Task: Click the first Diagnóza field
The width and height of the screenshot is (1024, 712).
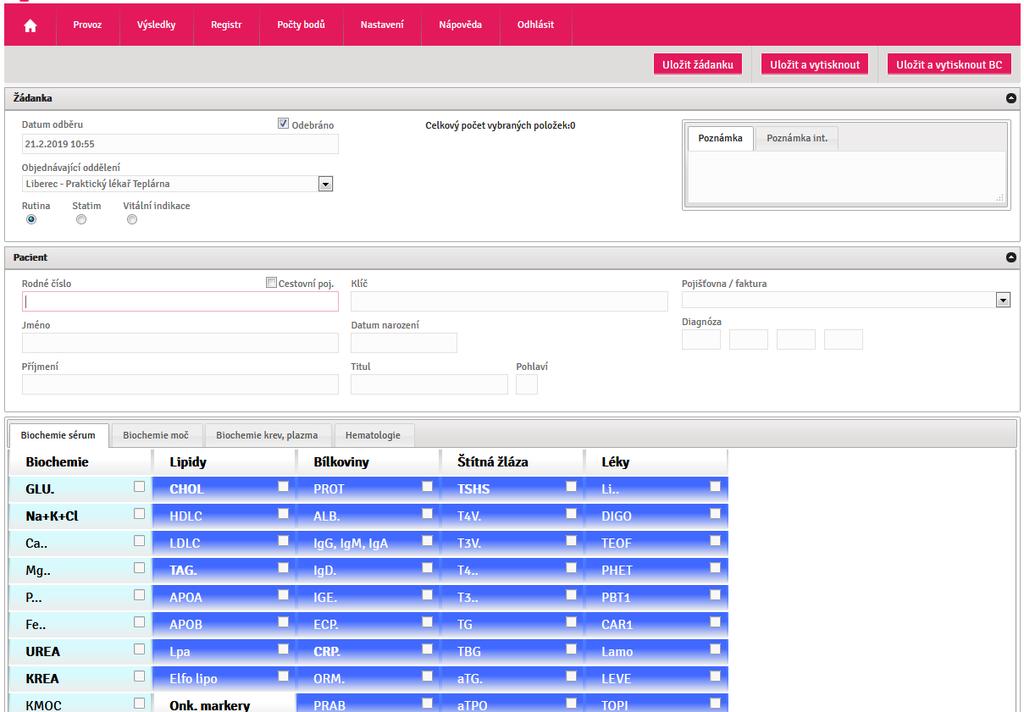Action: (x=701, y=340)
